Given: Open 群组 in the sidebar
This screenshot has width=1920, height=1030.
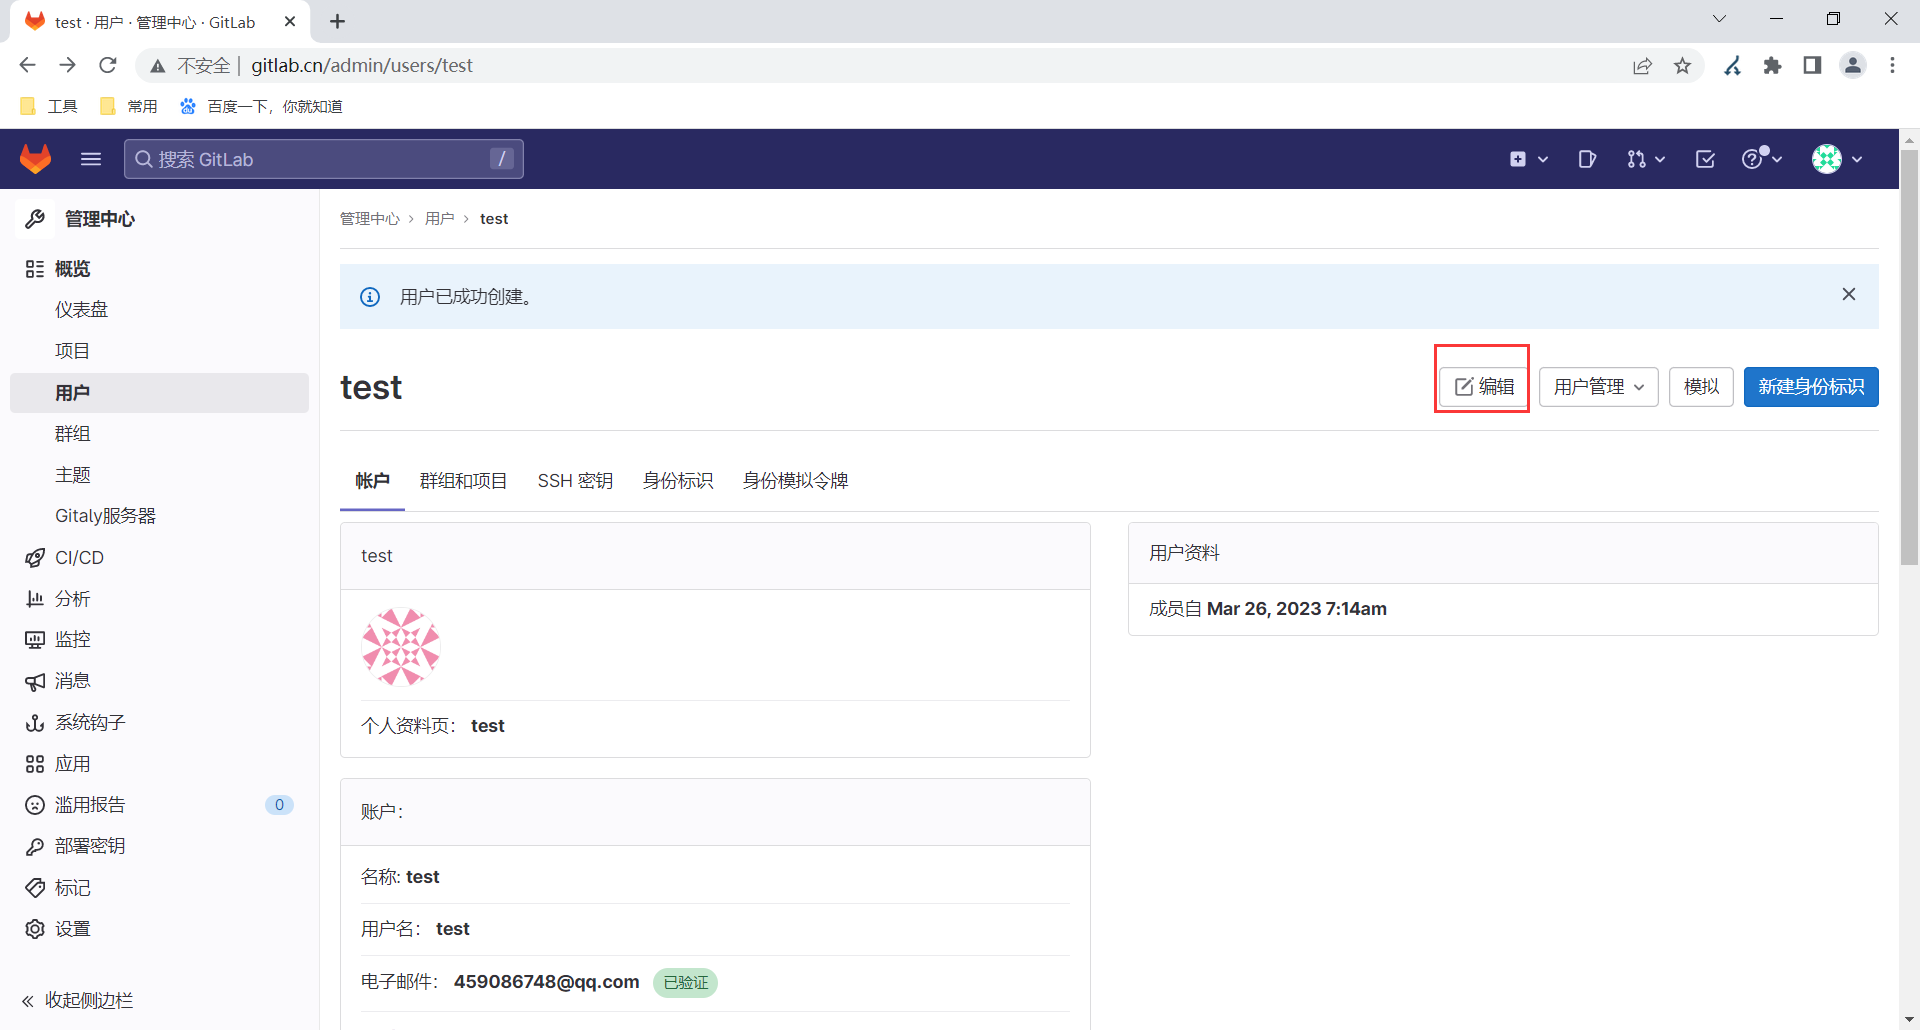Looking at the screenshot, I should (x=160, y=434).
